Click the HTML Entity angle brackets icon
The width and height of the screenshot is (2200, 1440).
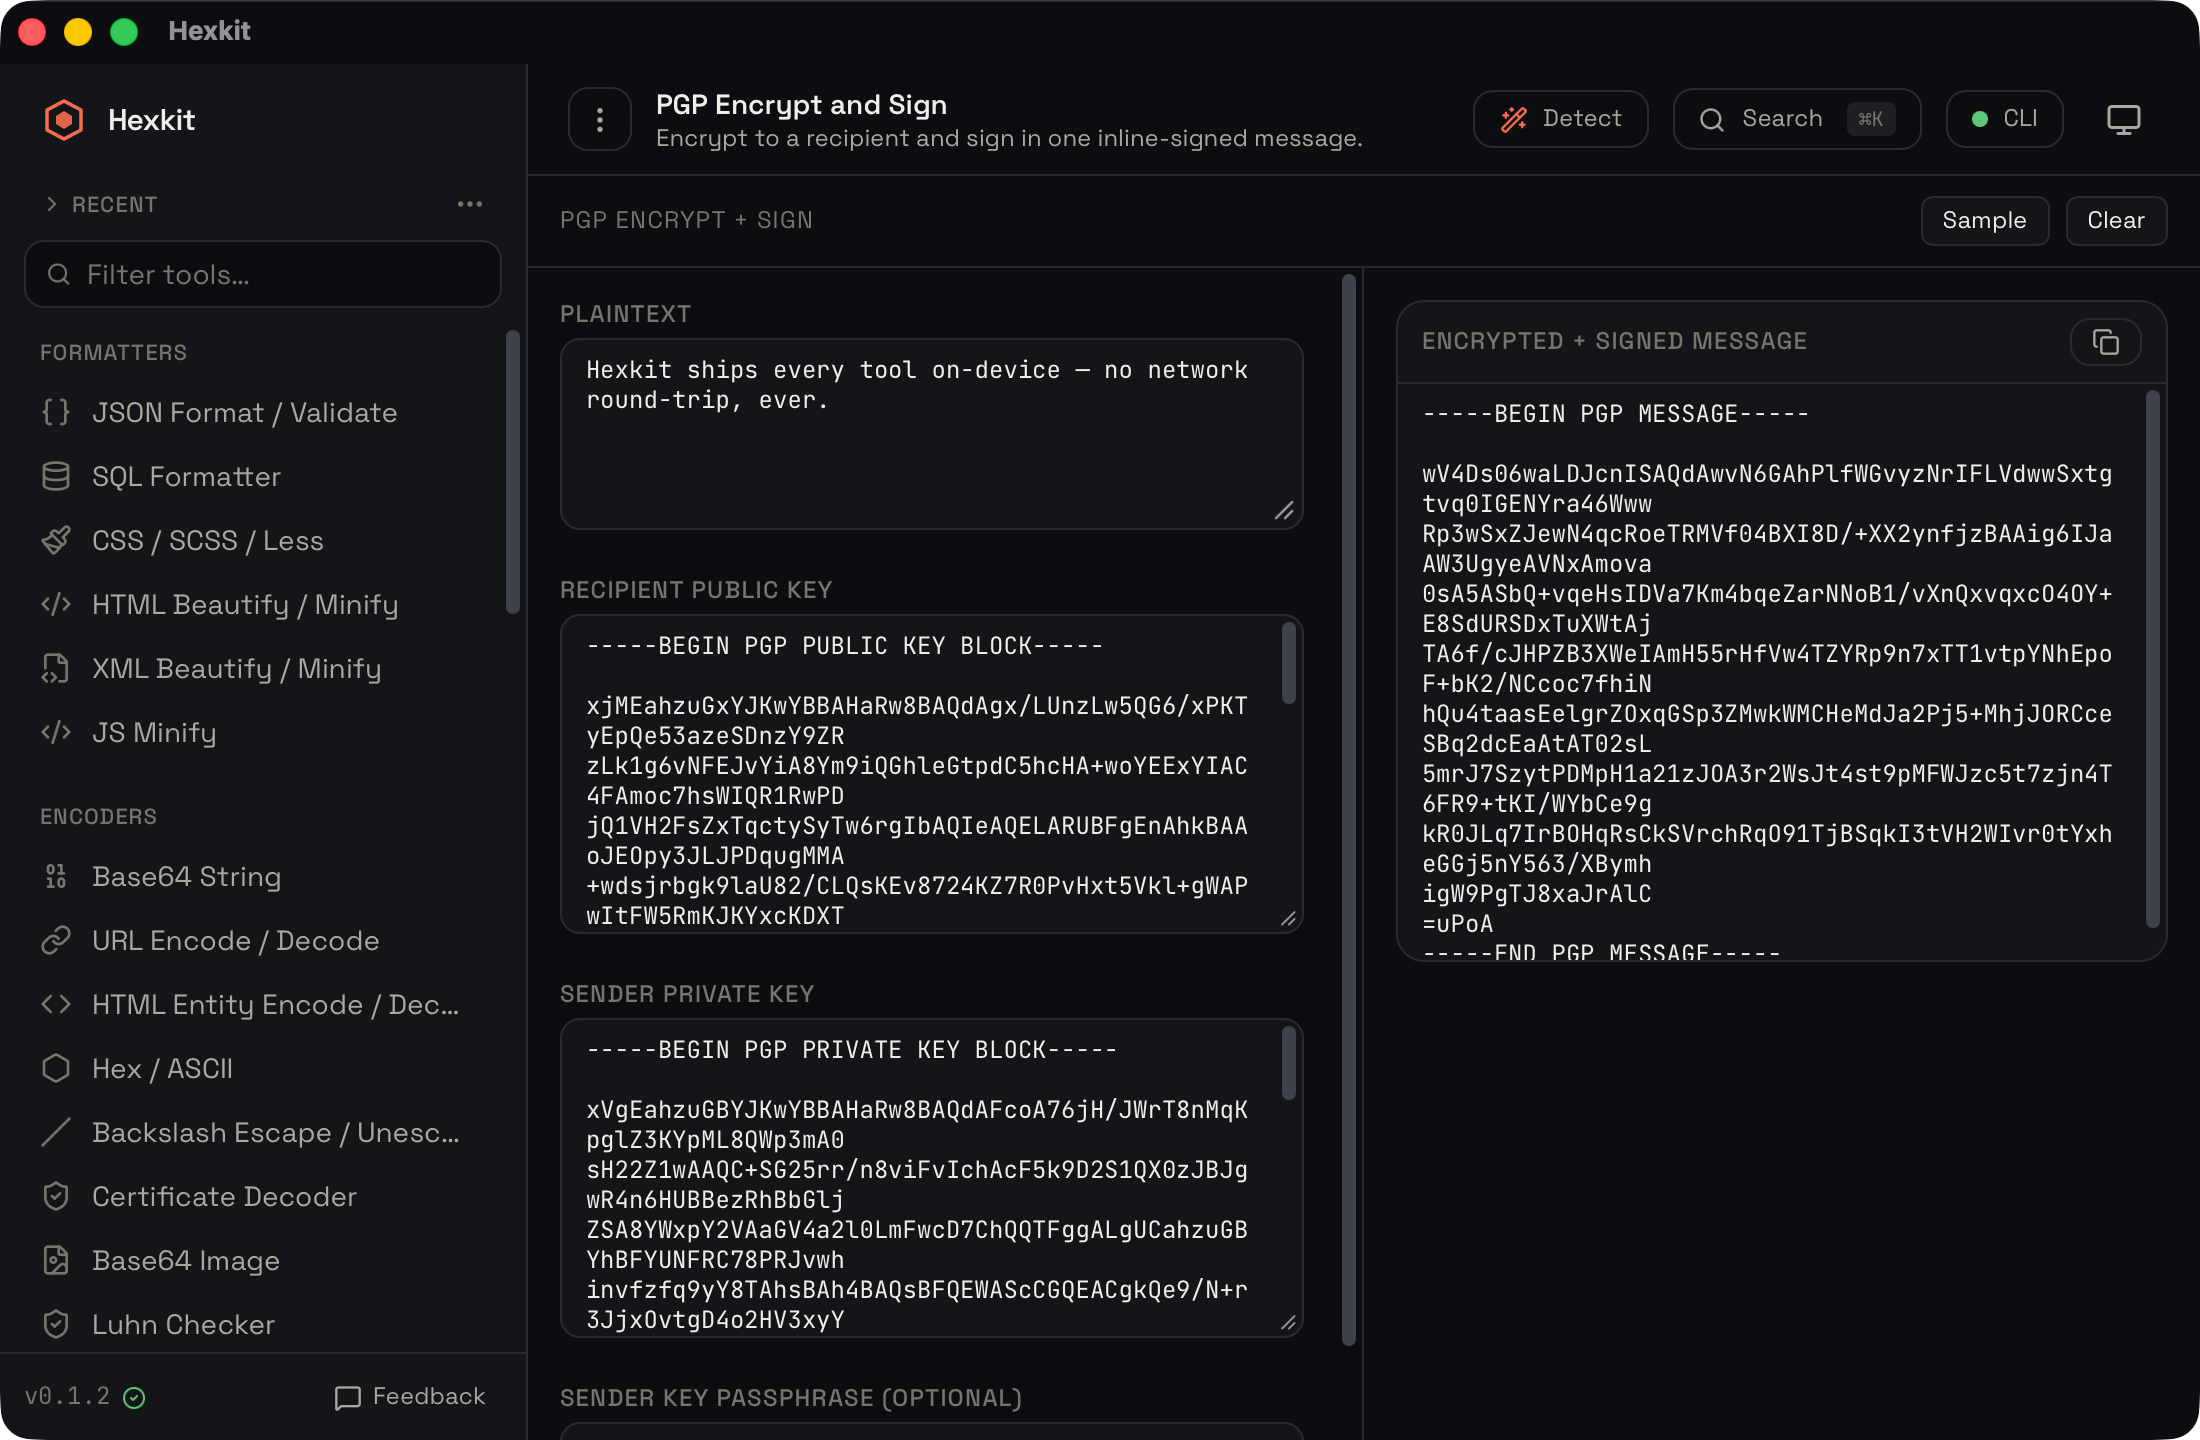click(x=56, y=1005)
